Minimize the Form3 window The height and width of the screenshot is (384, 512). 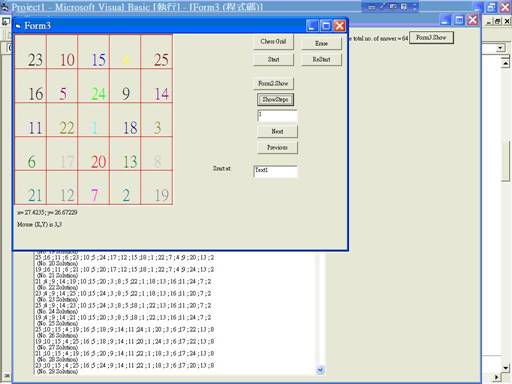[312, 26]
